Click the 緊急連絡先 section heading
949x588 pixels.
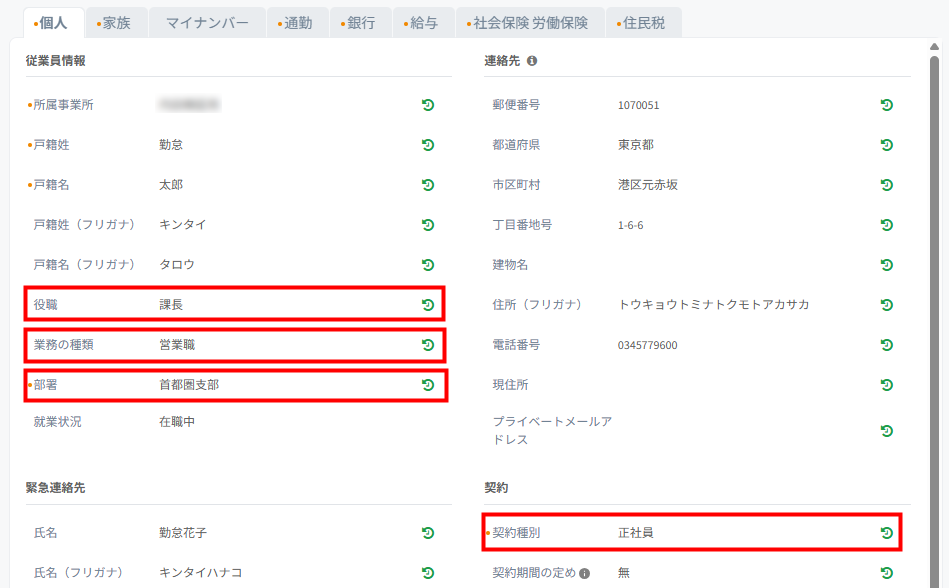coord(56,488)
